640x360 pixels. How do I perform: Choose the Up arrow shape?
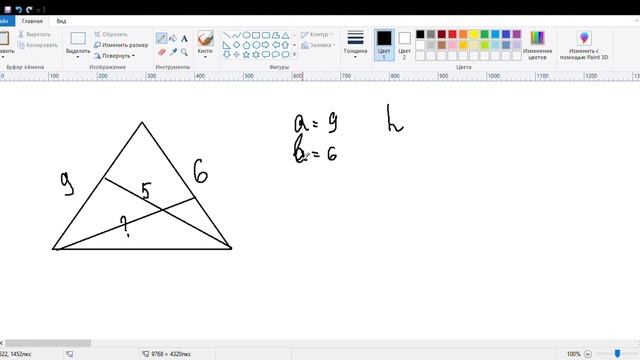pyautogui.click(x=285, y=45)
